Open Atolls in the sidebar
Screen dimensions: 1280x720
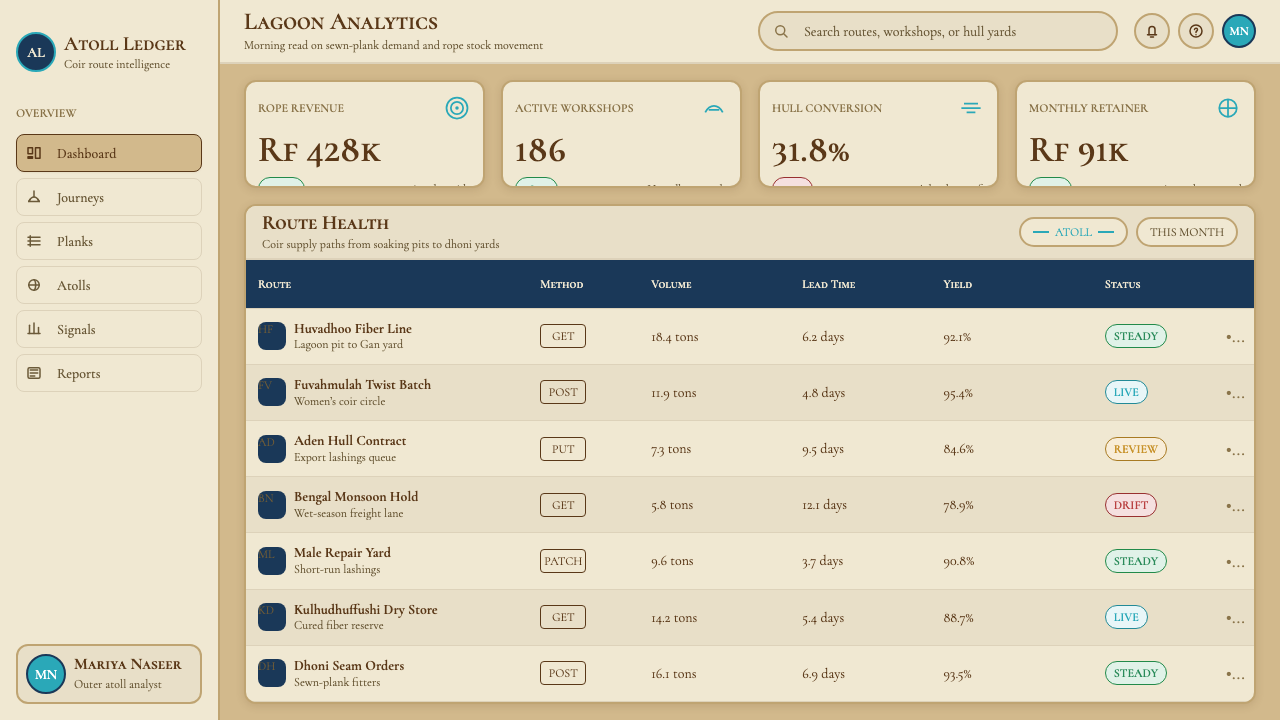pos(109,285)
